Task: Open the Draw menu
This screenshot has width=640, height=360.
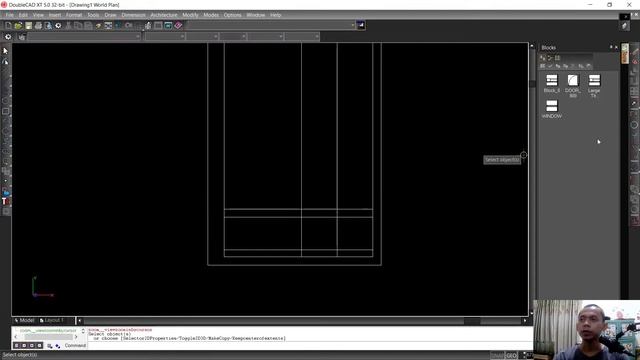Action: click(x=110, y=15)
